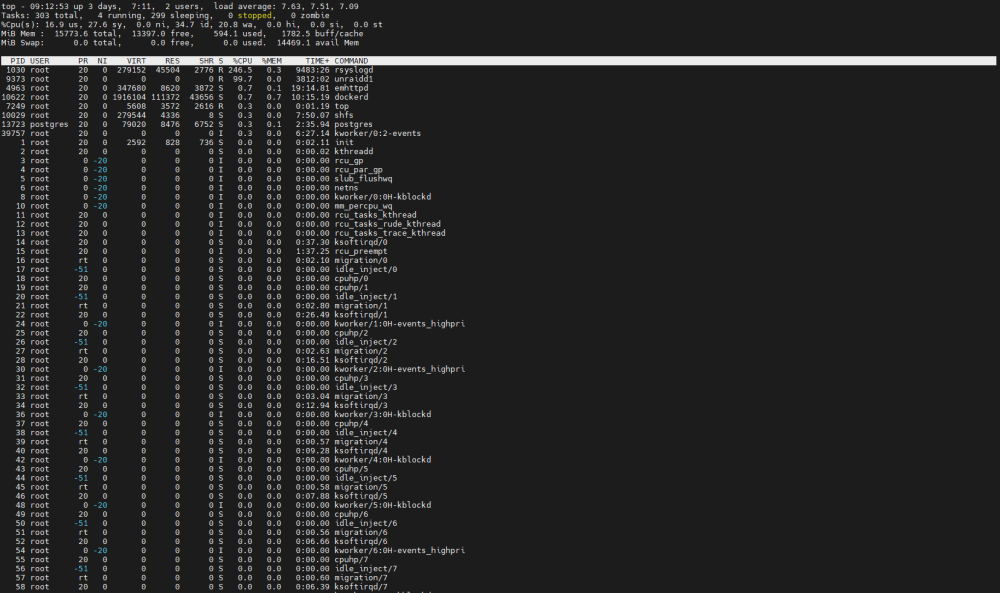Click the SHR column header
Viewport: 1000px width, 593px height.
point(206,61)
